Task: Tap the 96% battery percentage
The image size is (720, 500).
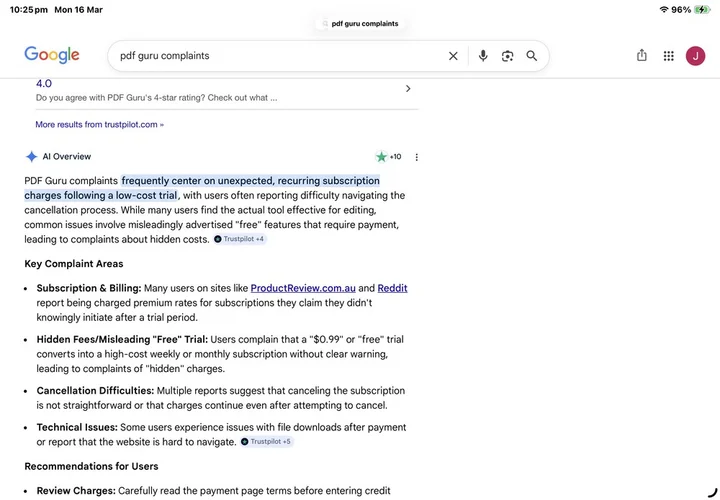Action: click(681, 10)
